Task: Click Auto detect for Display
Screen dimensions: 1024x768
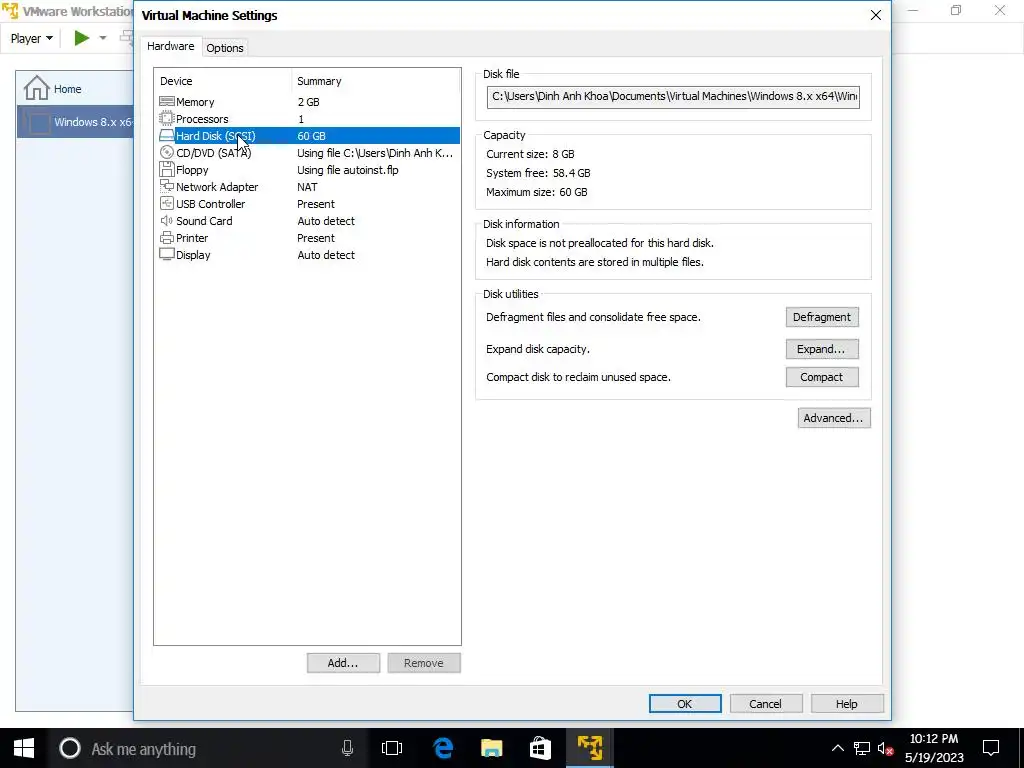Action: [326, 255]
